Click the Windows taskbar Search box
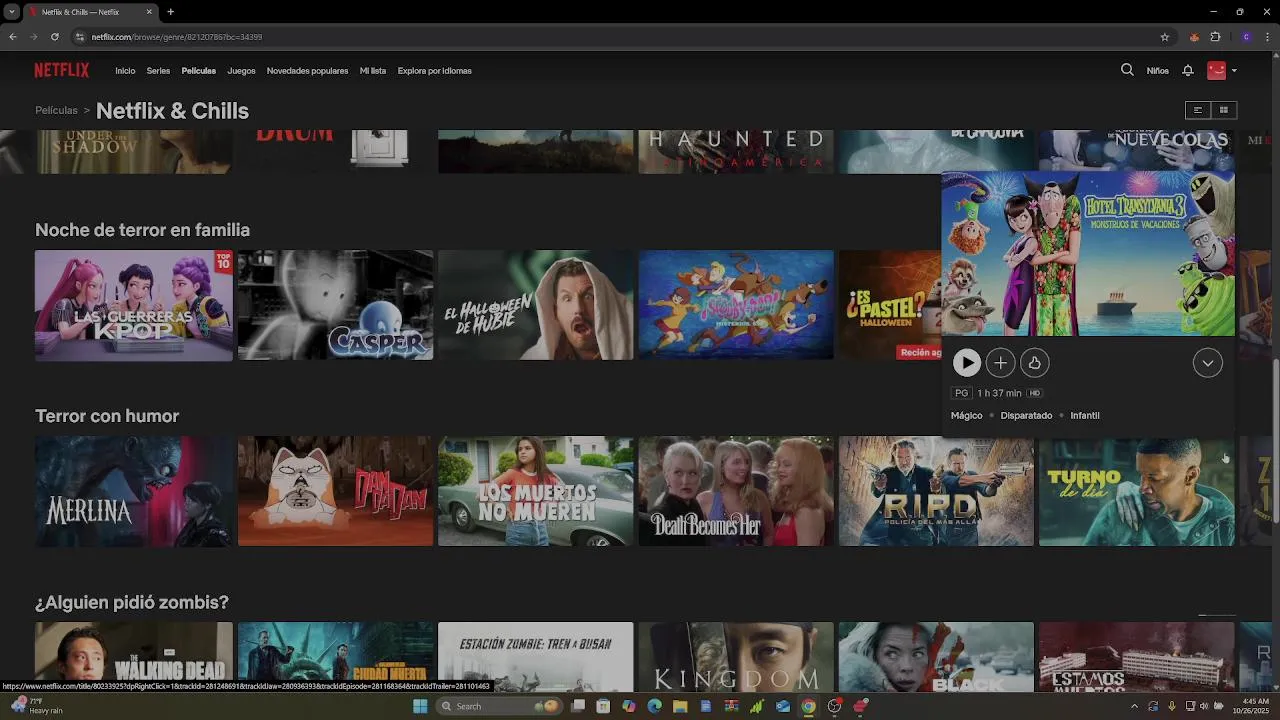This screenshot has width=1280, height=720. [x=500, y=706]
